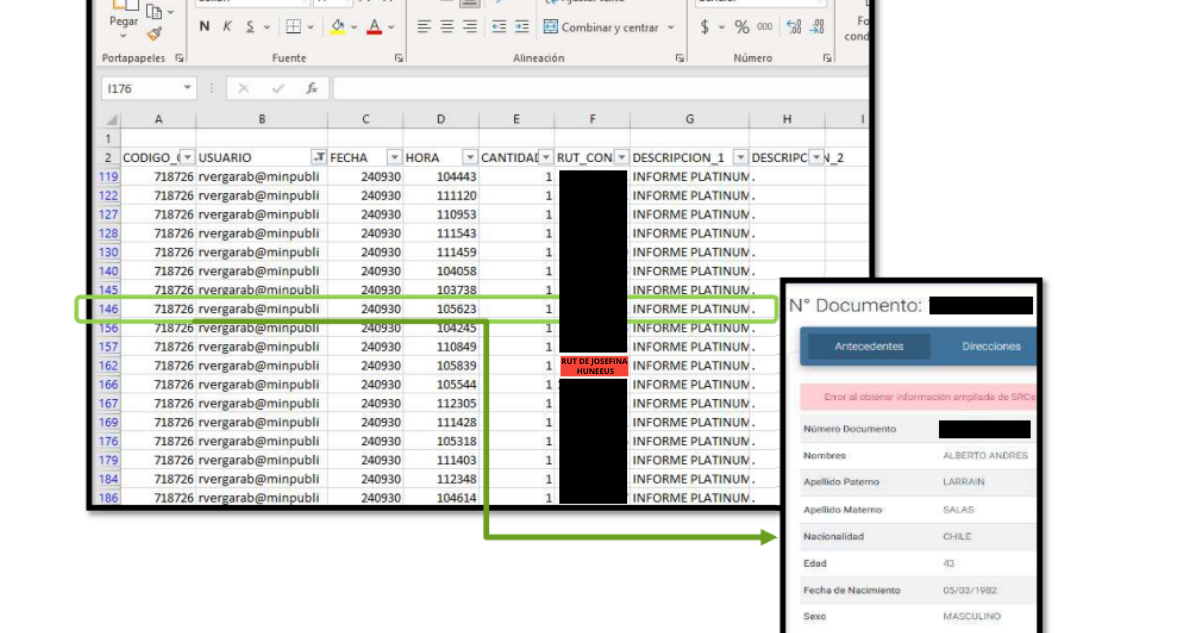This screenshot has width=1200, height=633.
Task: Decrease decimal places
Action: 819,27
